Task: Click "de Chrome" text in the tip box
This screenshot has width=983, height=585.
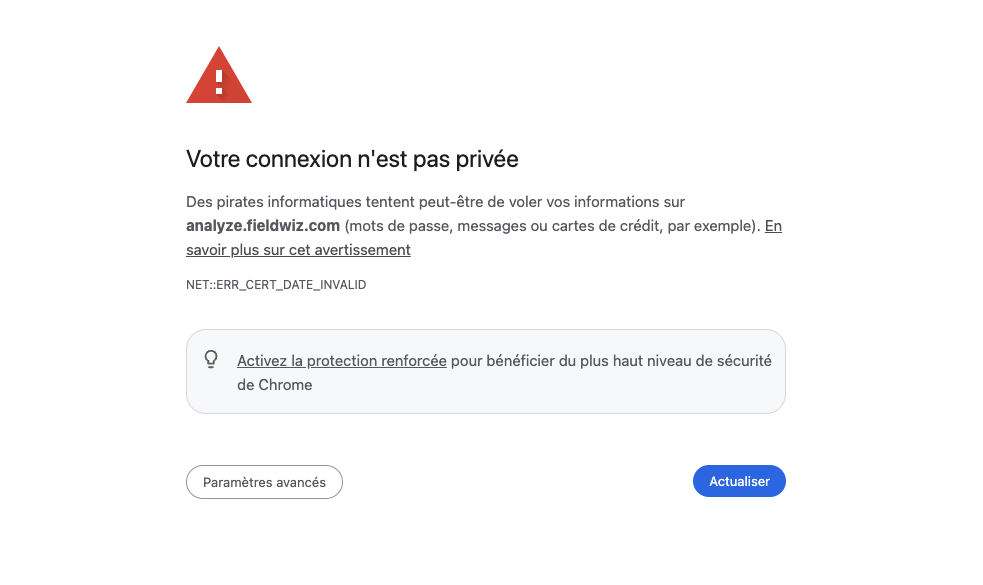Action: click(275, 385)
